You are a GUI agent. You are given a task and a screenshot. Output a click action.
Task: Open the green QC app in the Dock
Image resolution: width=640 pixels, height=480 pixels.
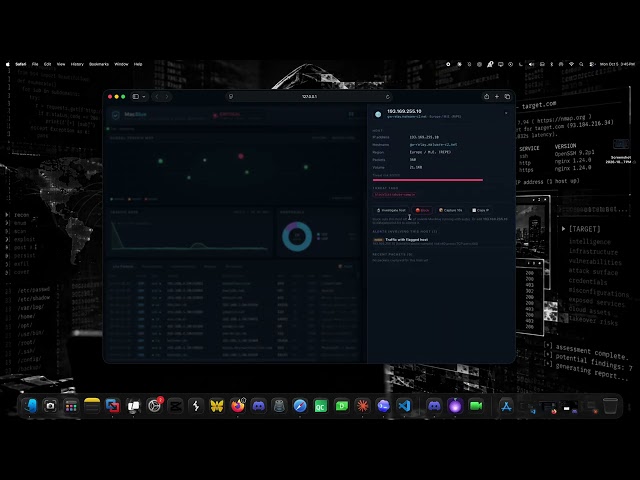point(321,406)
